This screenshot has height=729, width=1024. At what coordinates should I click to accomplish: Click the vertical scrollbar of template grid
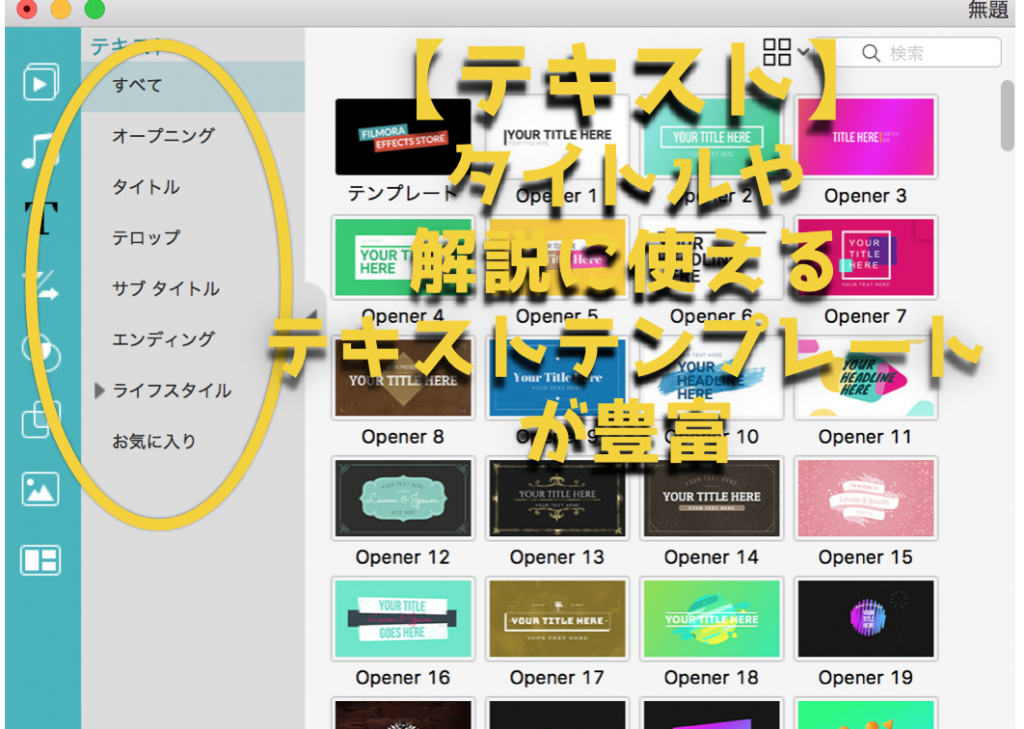[1008, 116]
